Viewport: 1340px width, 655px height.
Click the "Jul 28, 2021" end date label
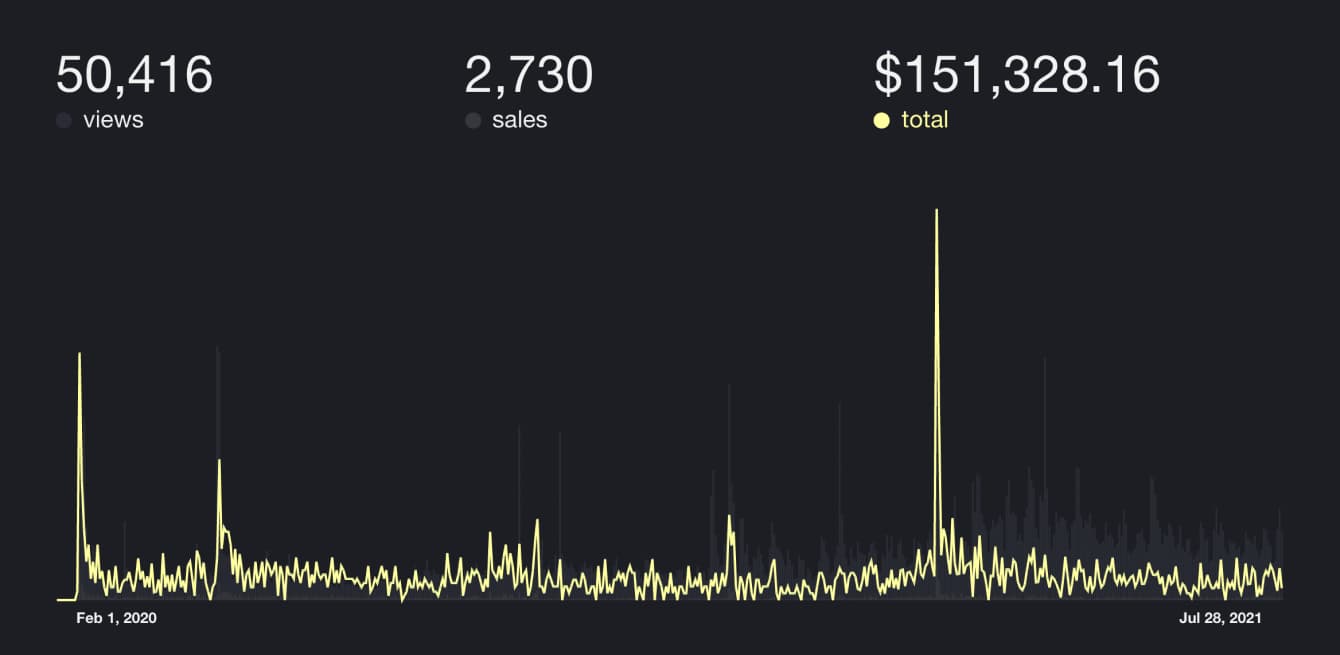(1220, 619)
